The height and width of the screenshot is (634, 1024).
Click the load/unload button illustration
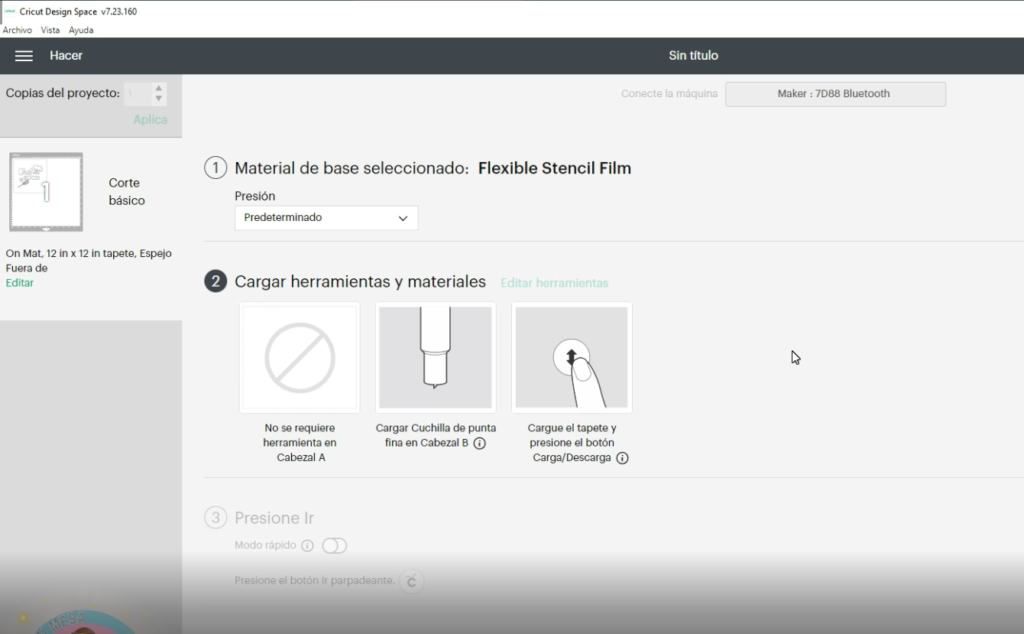click(571, 357)
